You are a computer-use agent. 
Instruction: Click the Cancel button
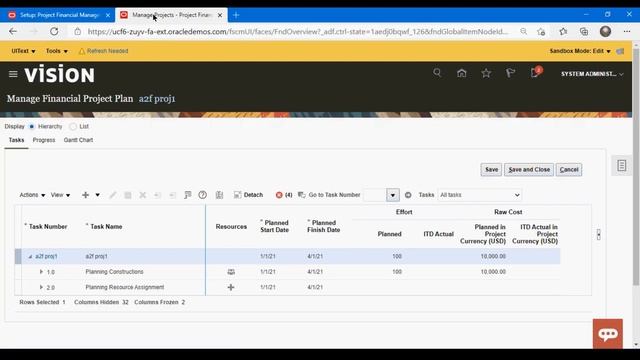click(x=569, y=169)
